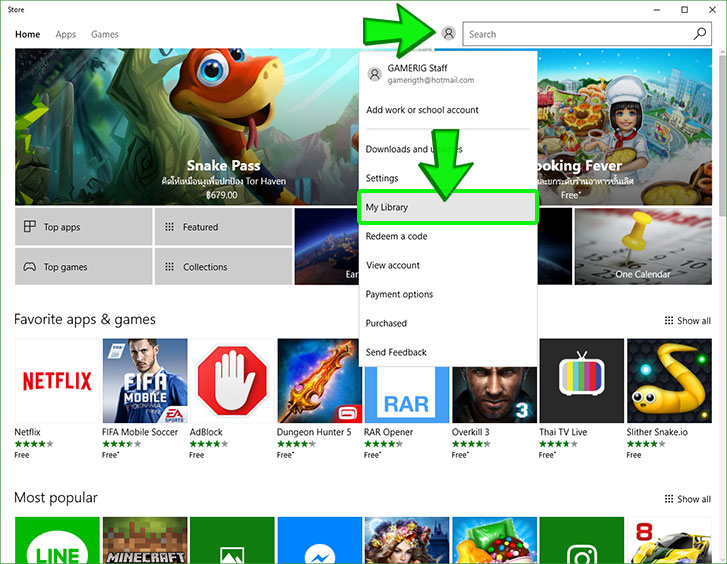Screen dimensions: 727x564
Task: Click the search magnifier icon
Action: [700, 33]
